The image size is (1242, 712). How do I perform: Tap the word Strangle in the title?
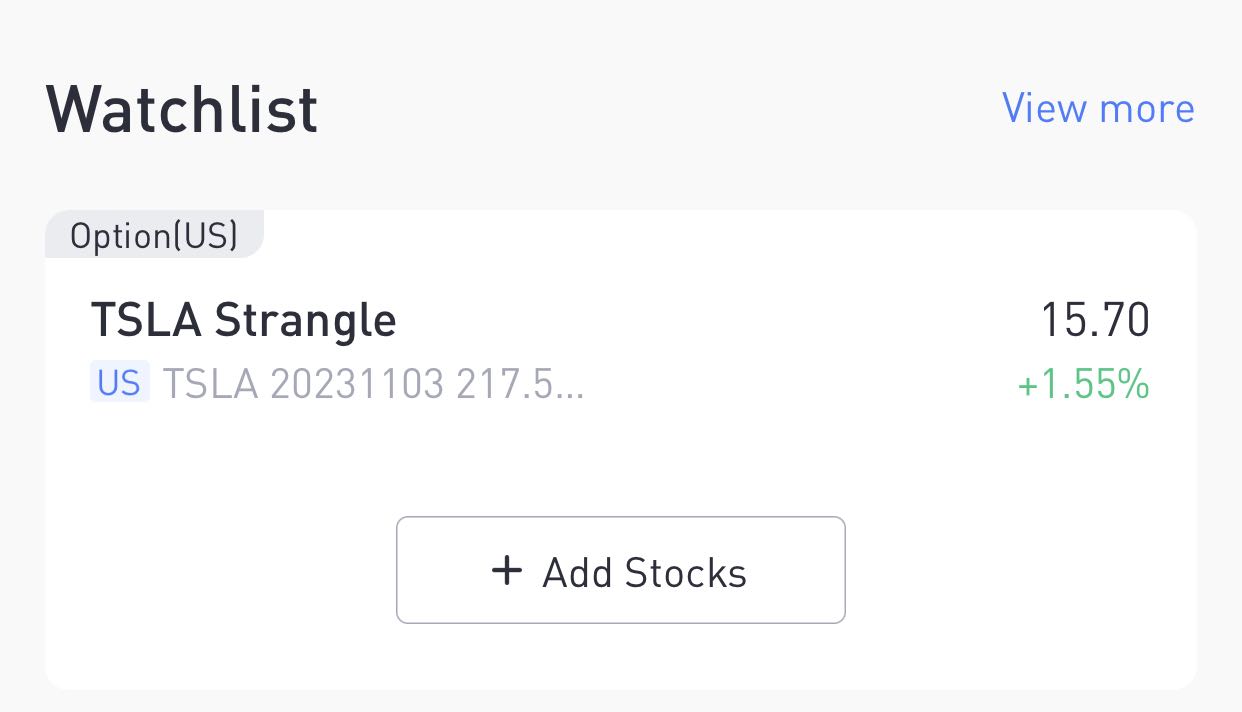click(305, 320)
